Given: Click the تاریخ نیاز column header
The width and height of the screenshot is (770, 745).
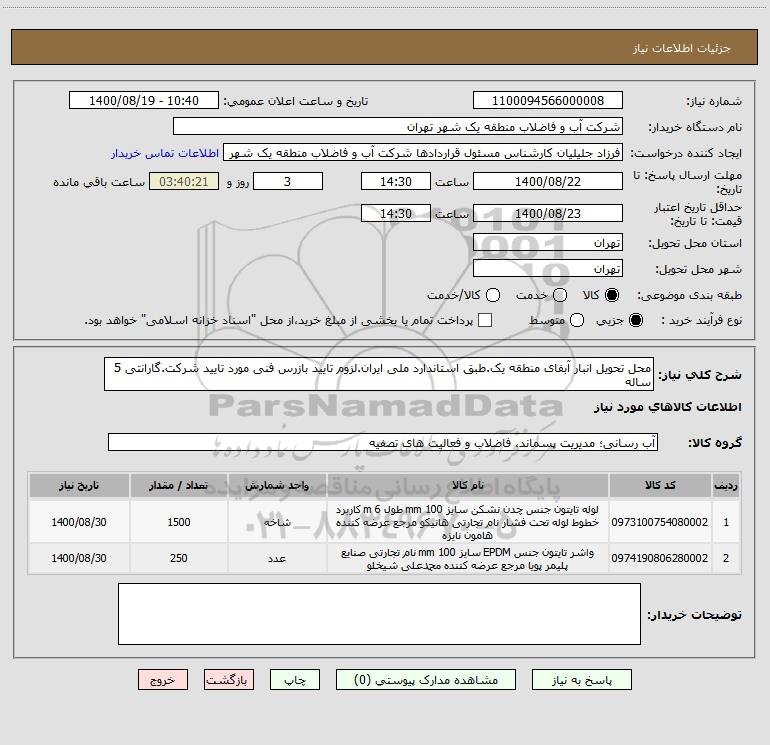Looking at the screenshot, I should tap(79, 486).
